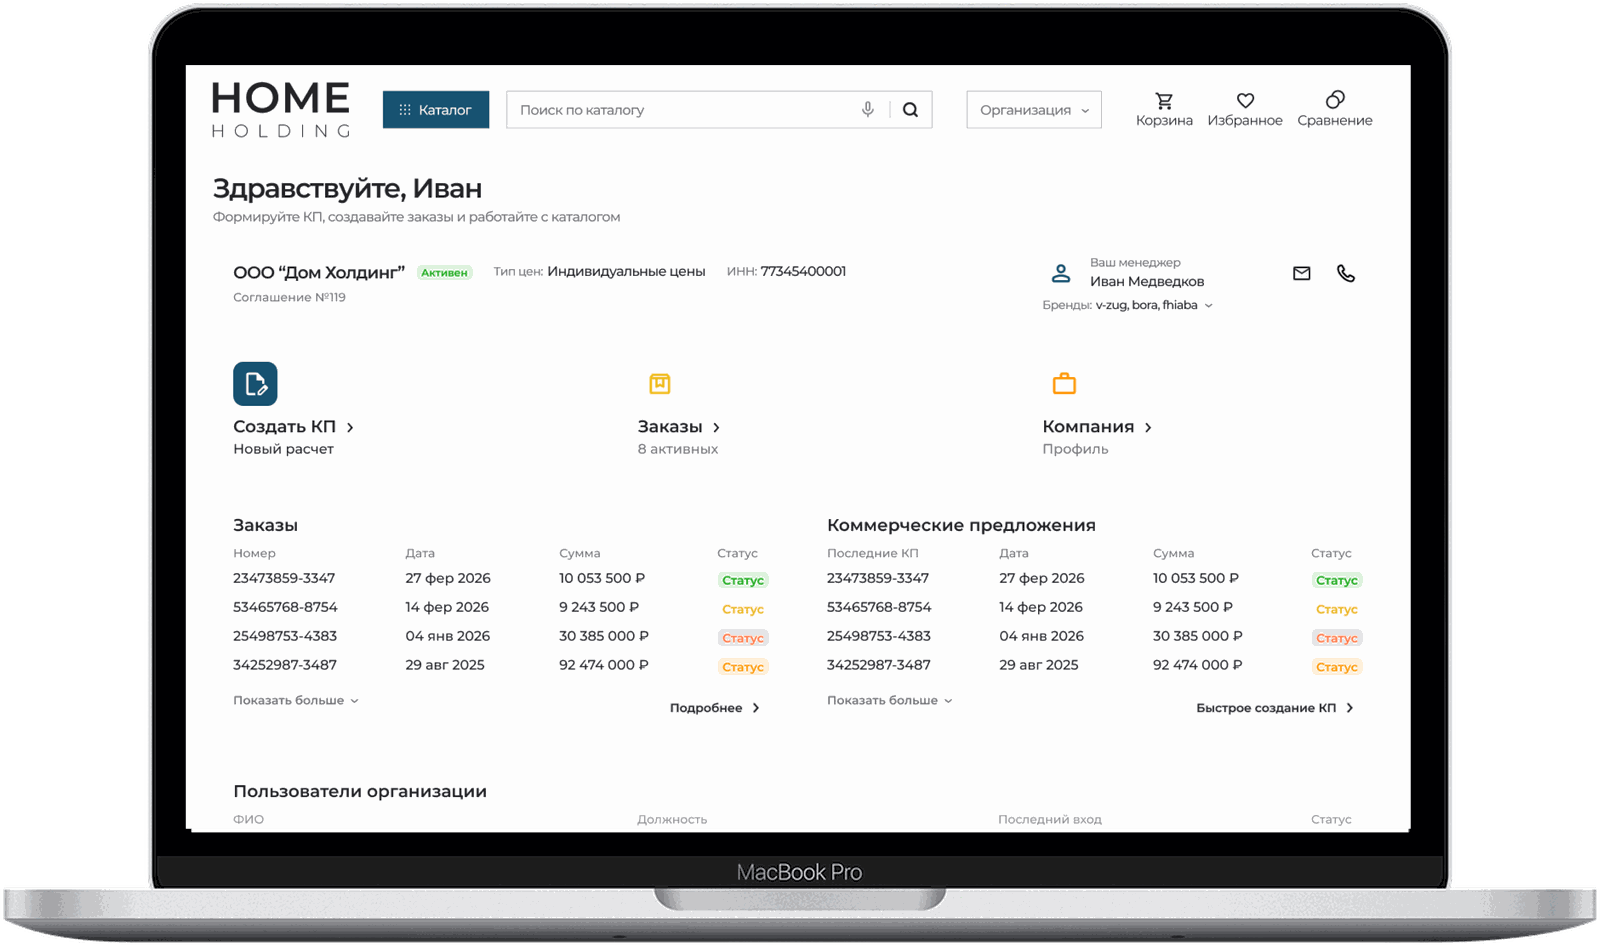Click the Активен status badge

(x=444, y=273)
